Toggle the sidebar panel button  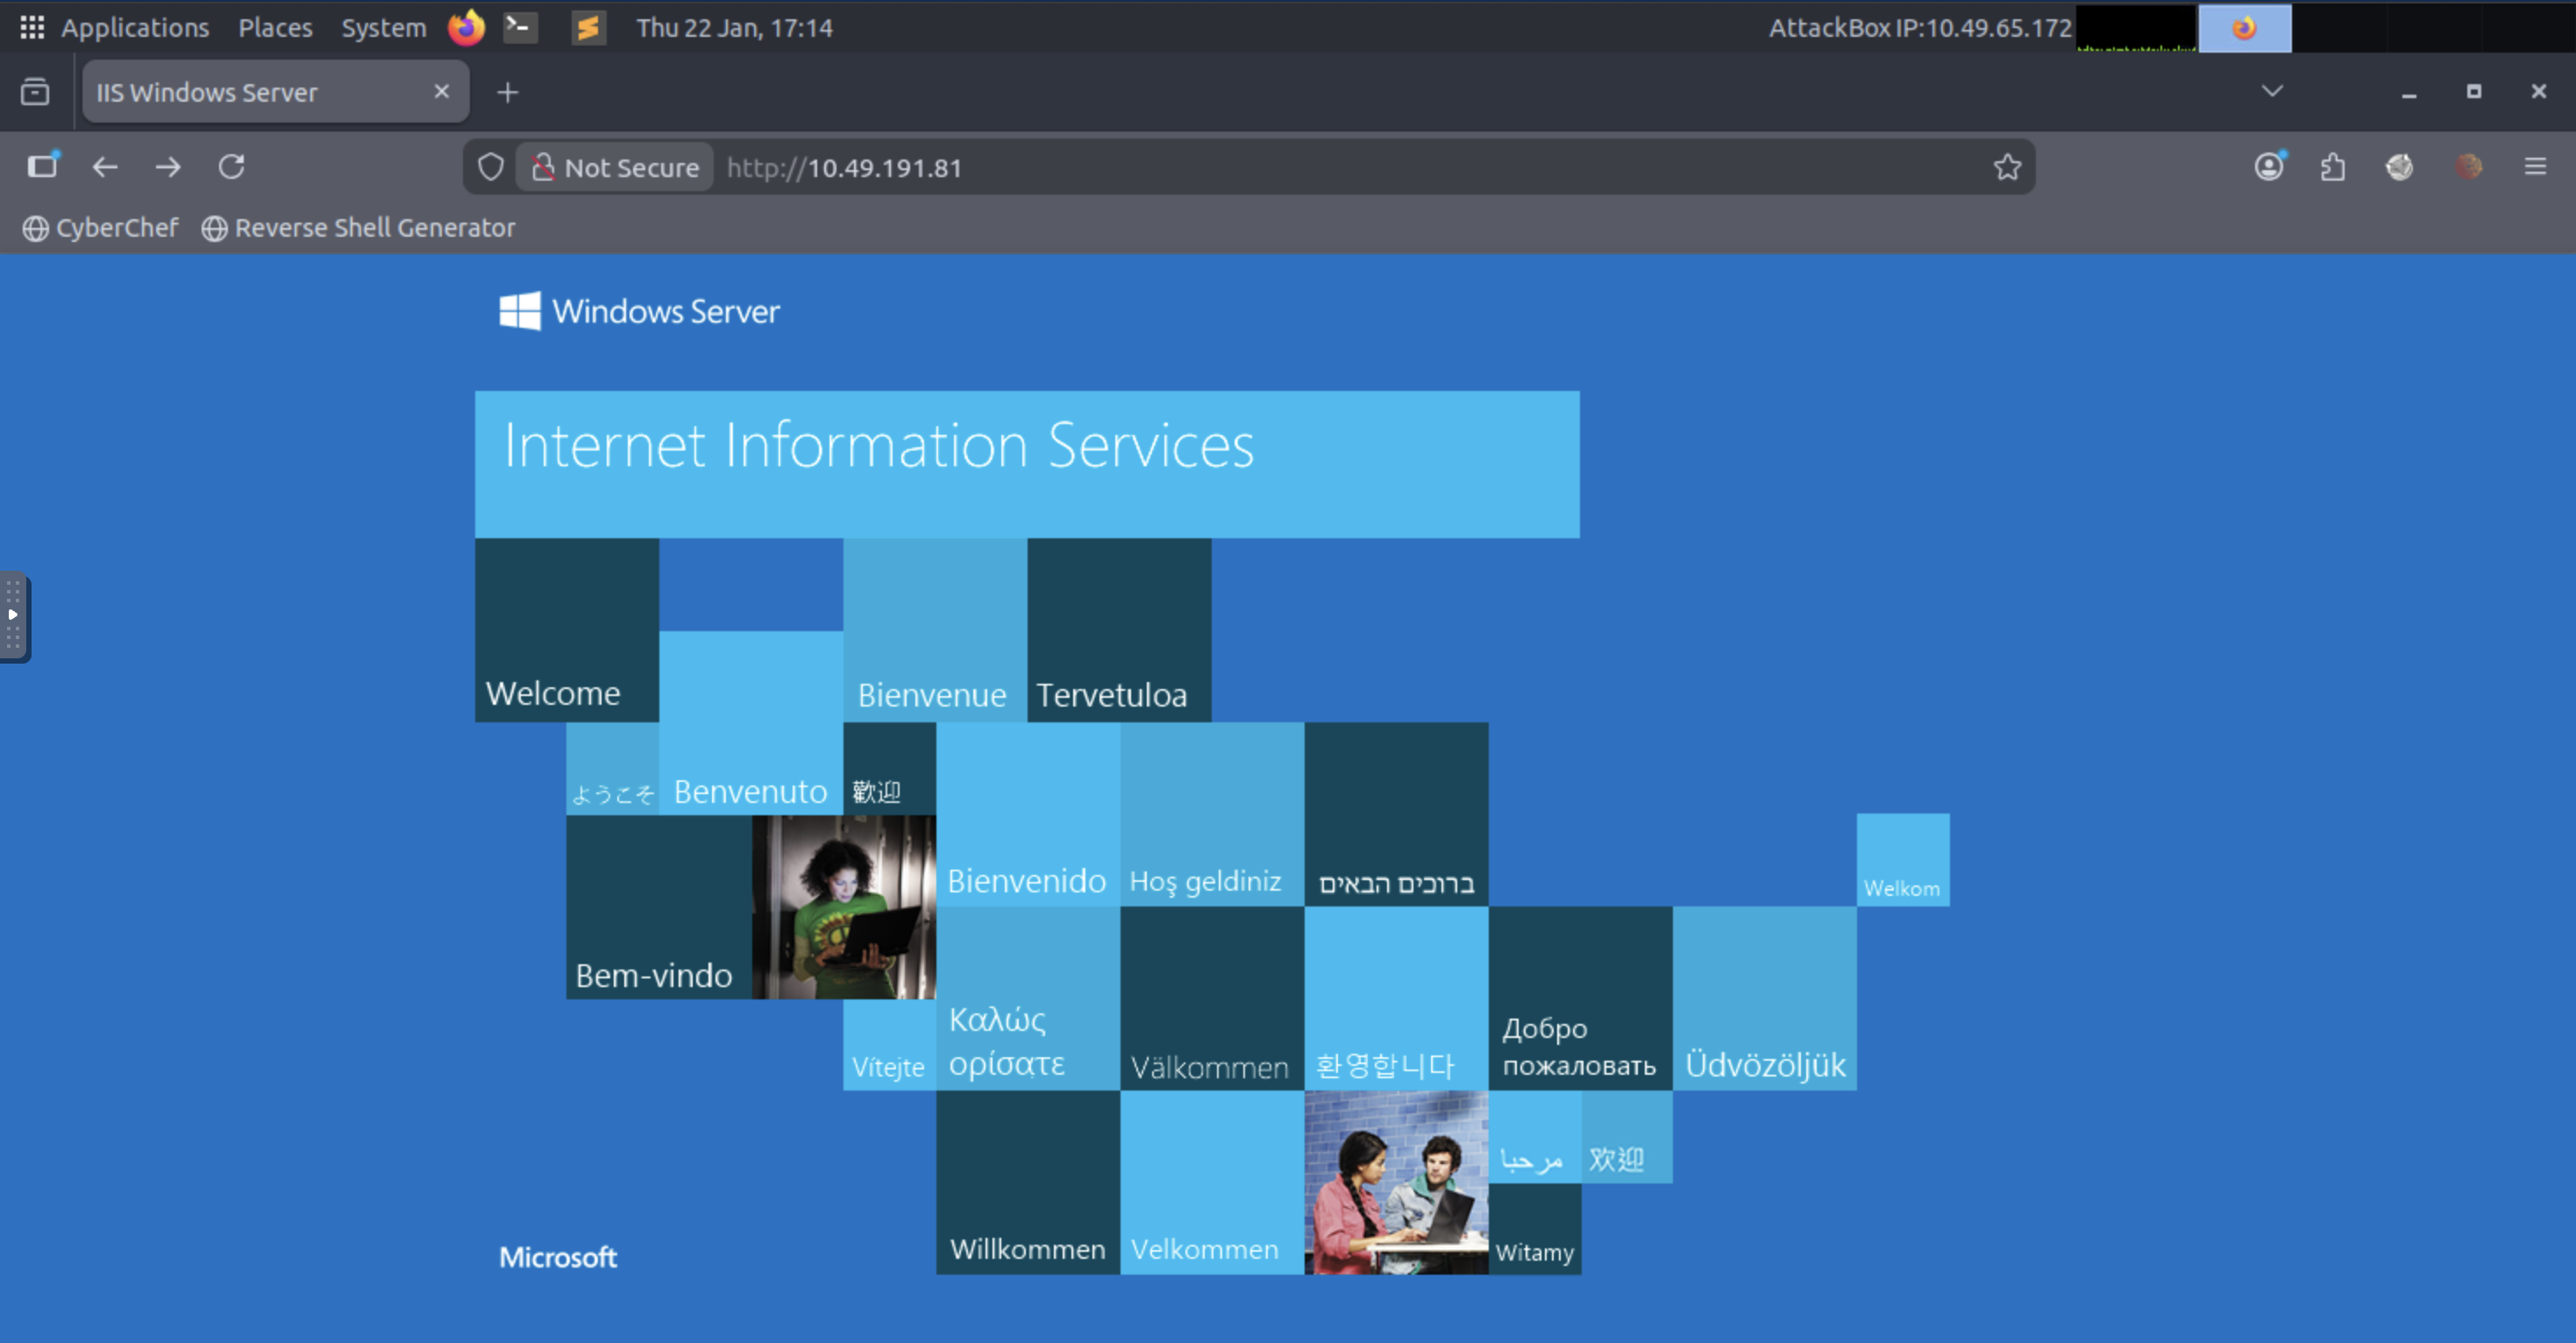click(42, 167)
